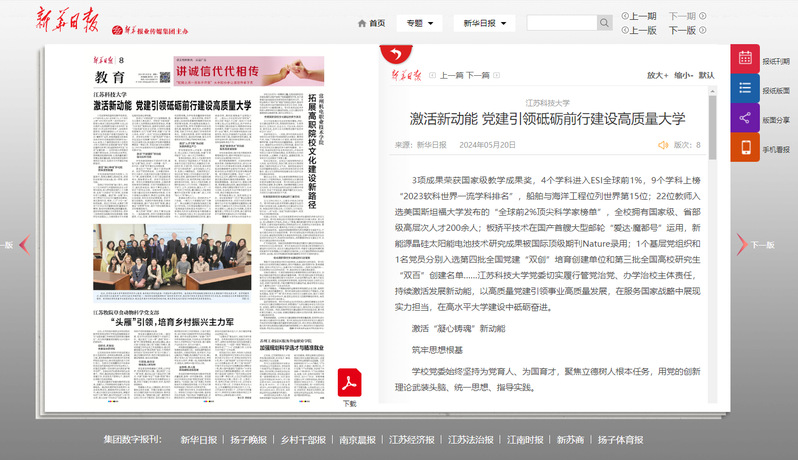The image size is (798, 460).
Task: Click the purple 版面分享 share icon
Action: (x=745, y=118)
